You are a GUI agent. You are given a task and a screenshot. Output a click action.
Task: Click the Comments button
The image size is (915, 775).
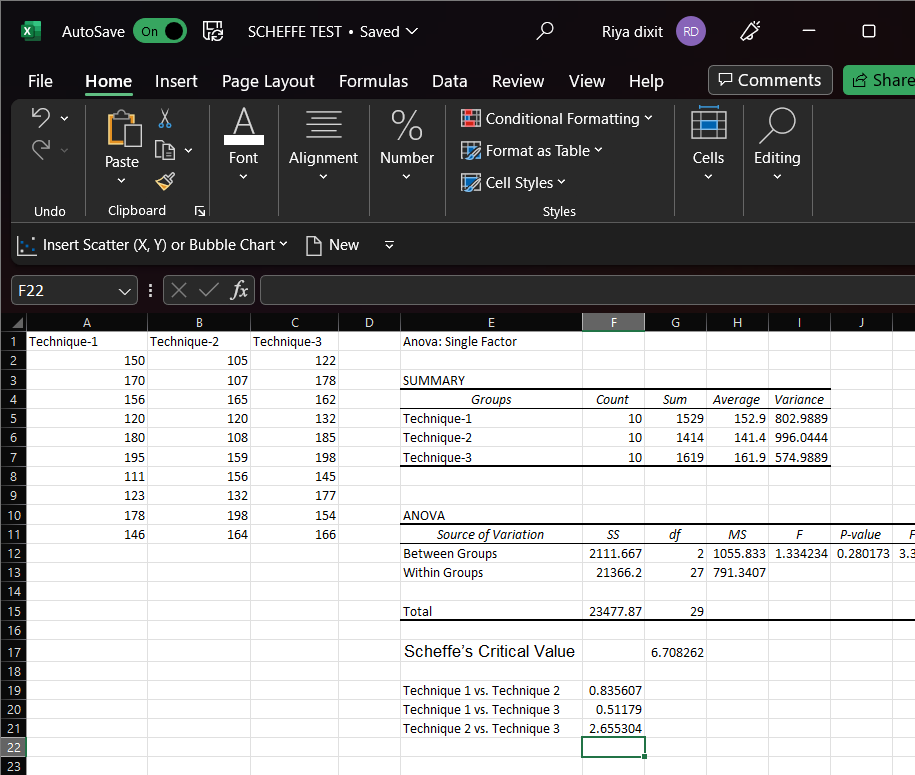(770, 80)
